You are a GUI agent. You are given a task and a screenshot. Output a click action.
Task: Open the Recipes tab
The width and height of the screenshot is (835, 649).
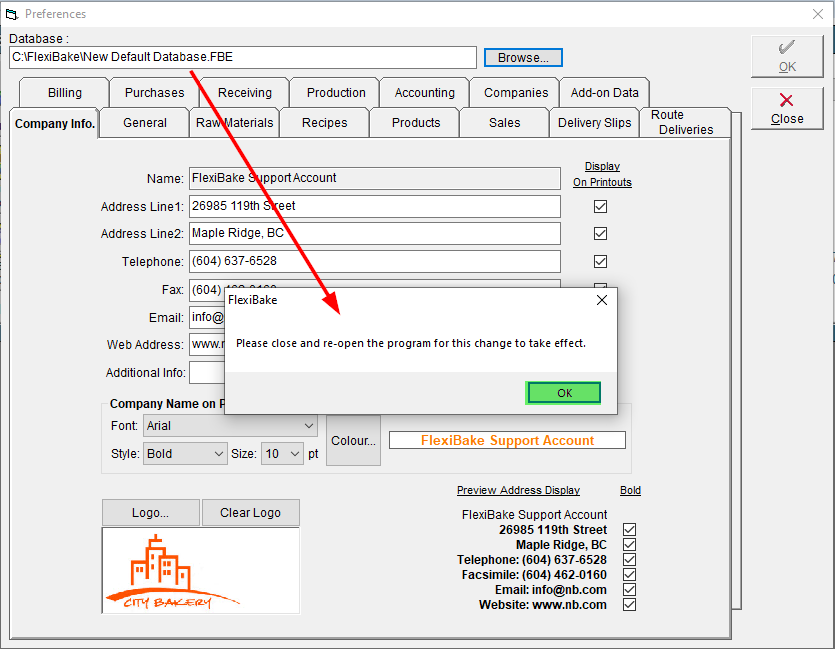(x=324, y=123)
